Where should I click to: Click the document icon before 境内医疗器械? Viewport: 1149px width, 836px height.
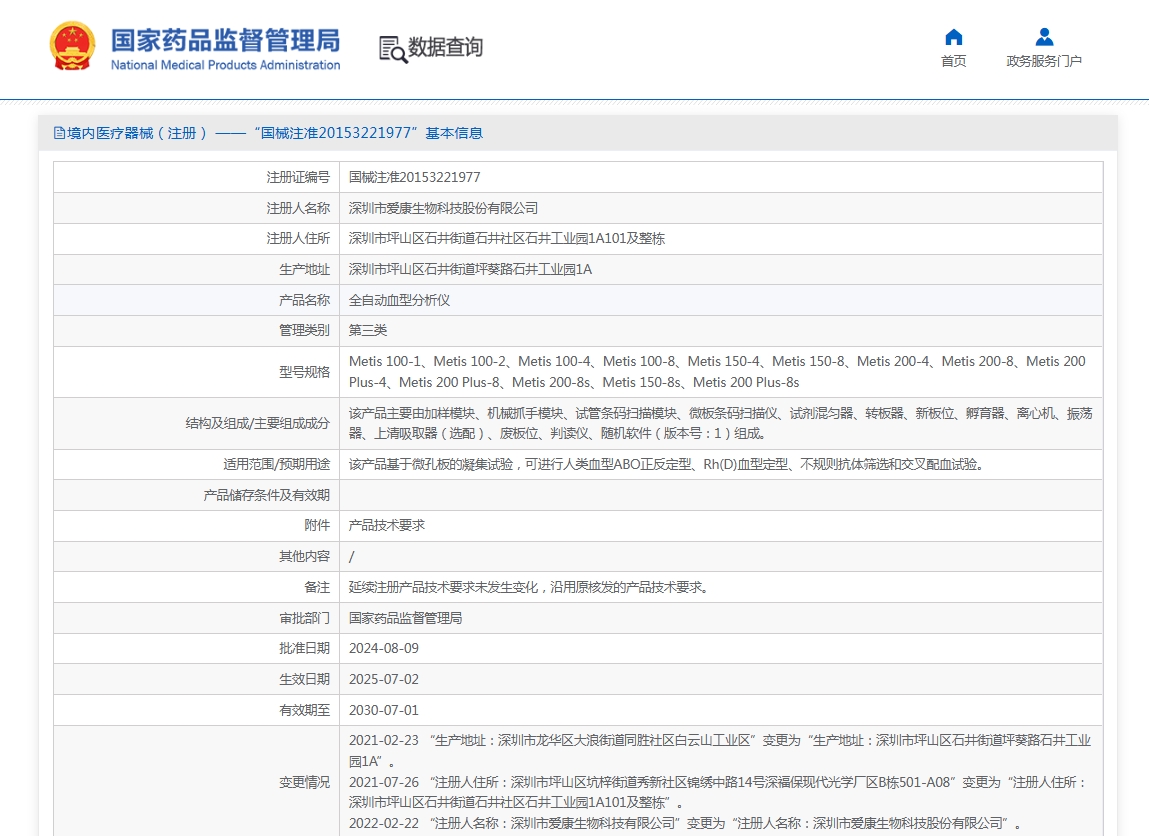click(59, 133)
